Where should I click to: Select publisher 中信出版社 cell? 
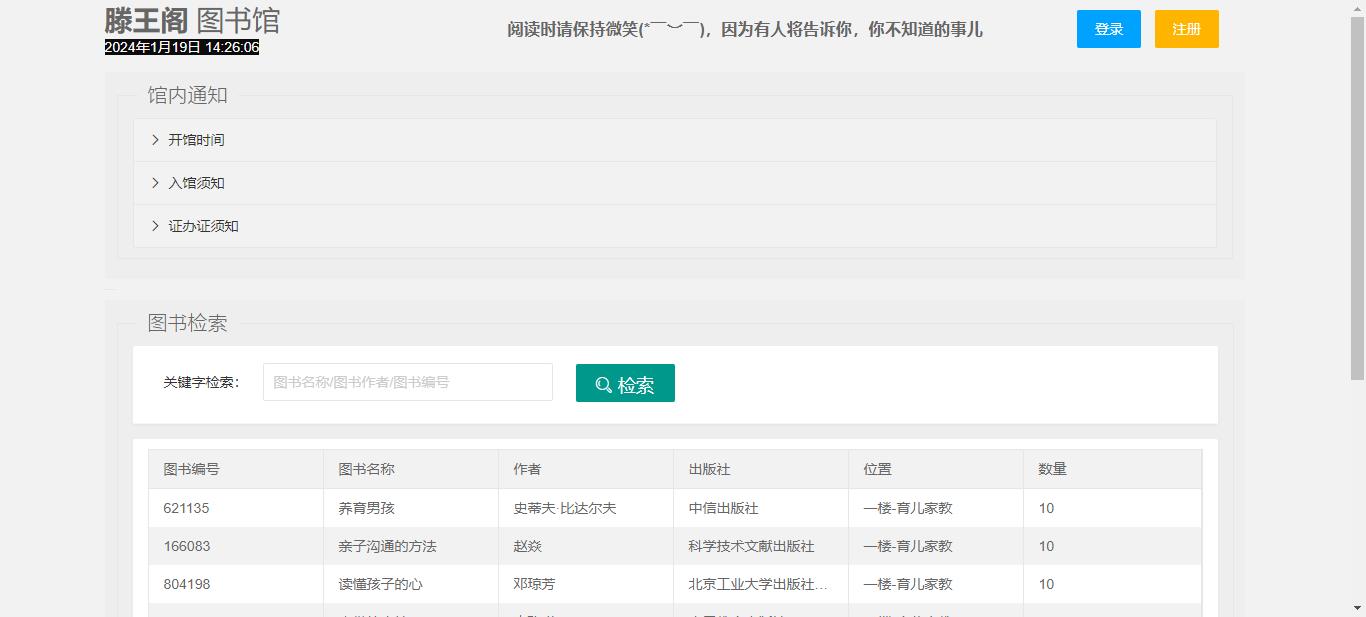[x=761, y=508]
